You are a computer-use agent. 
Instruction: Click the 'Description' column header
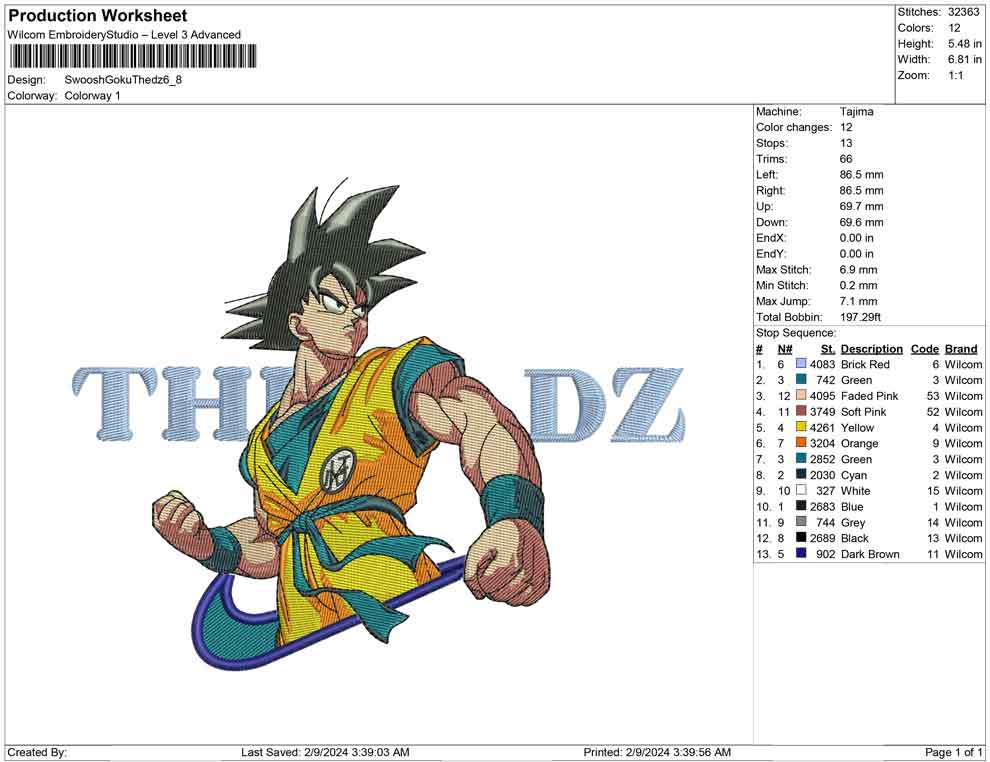pyautogui.click(x=871, y=348)
